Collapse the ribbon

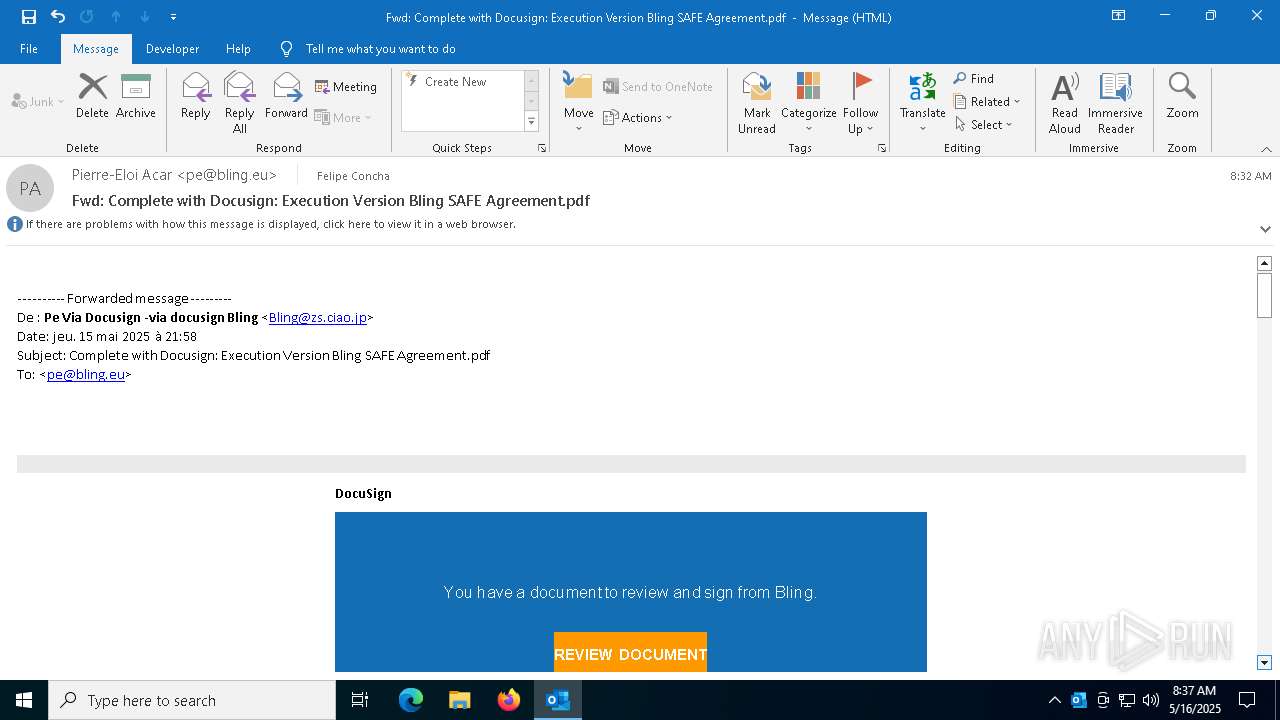coord(1266,149)
